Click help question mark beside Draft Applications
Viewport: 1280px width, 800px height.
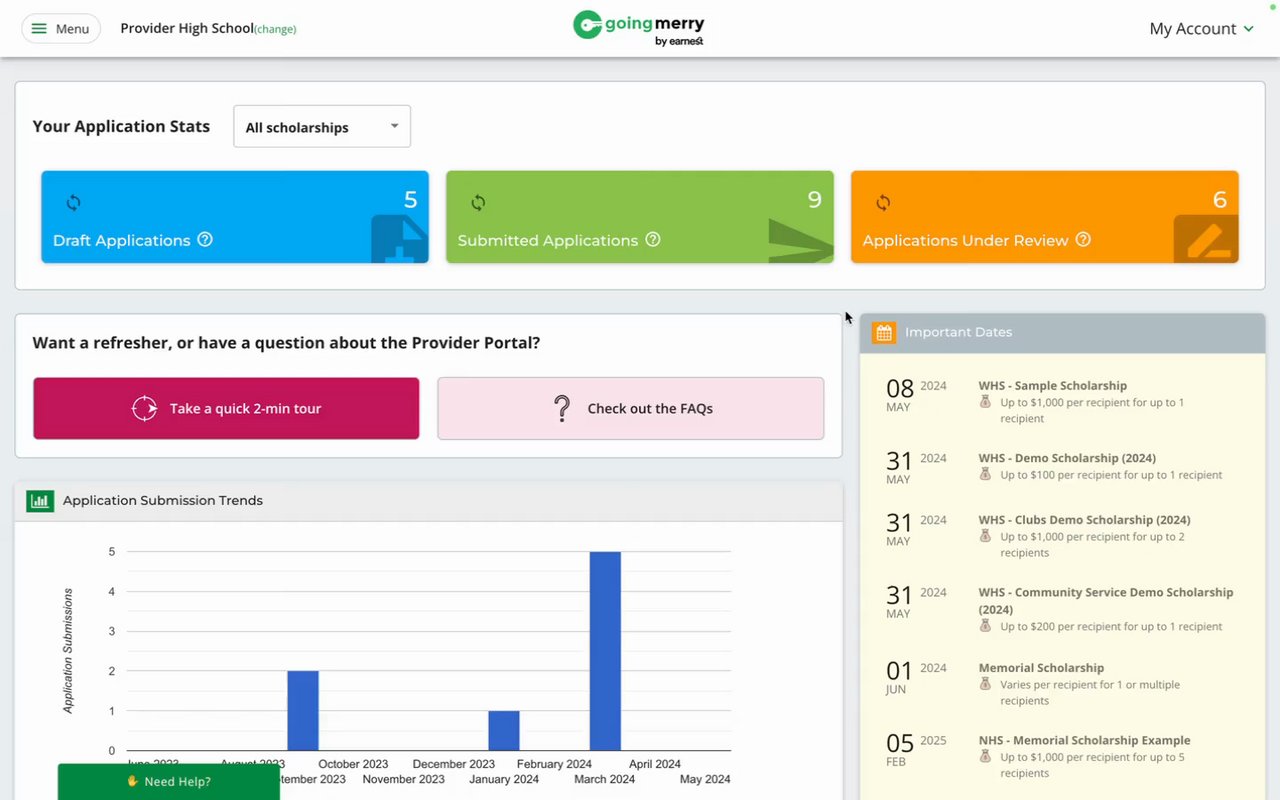click(205, 240)
